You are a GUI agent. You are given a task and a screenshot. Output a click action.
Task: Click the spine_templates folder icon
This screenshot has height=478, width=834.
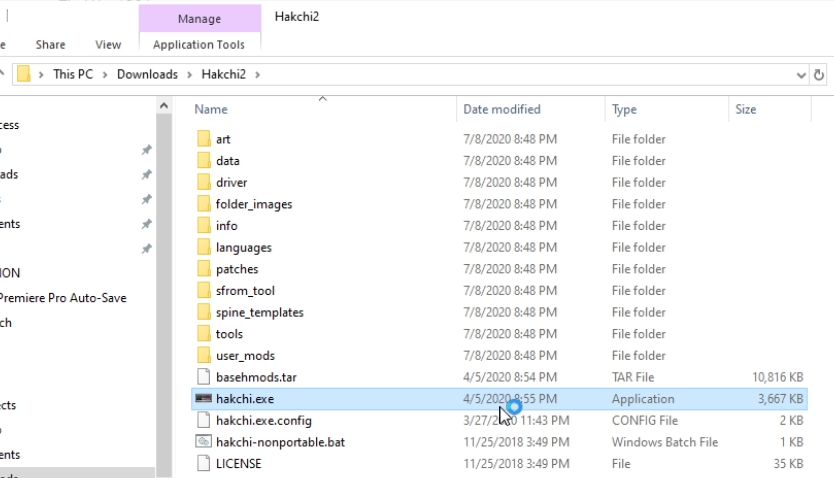click(203, 312)
